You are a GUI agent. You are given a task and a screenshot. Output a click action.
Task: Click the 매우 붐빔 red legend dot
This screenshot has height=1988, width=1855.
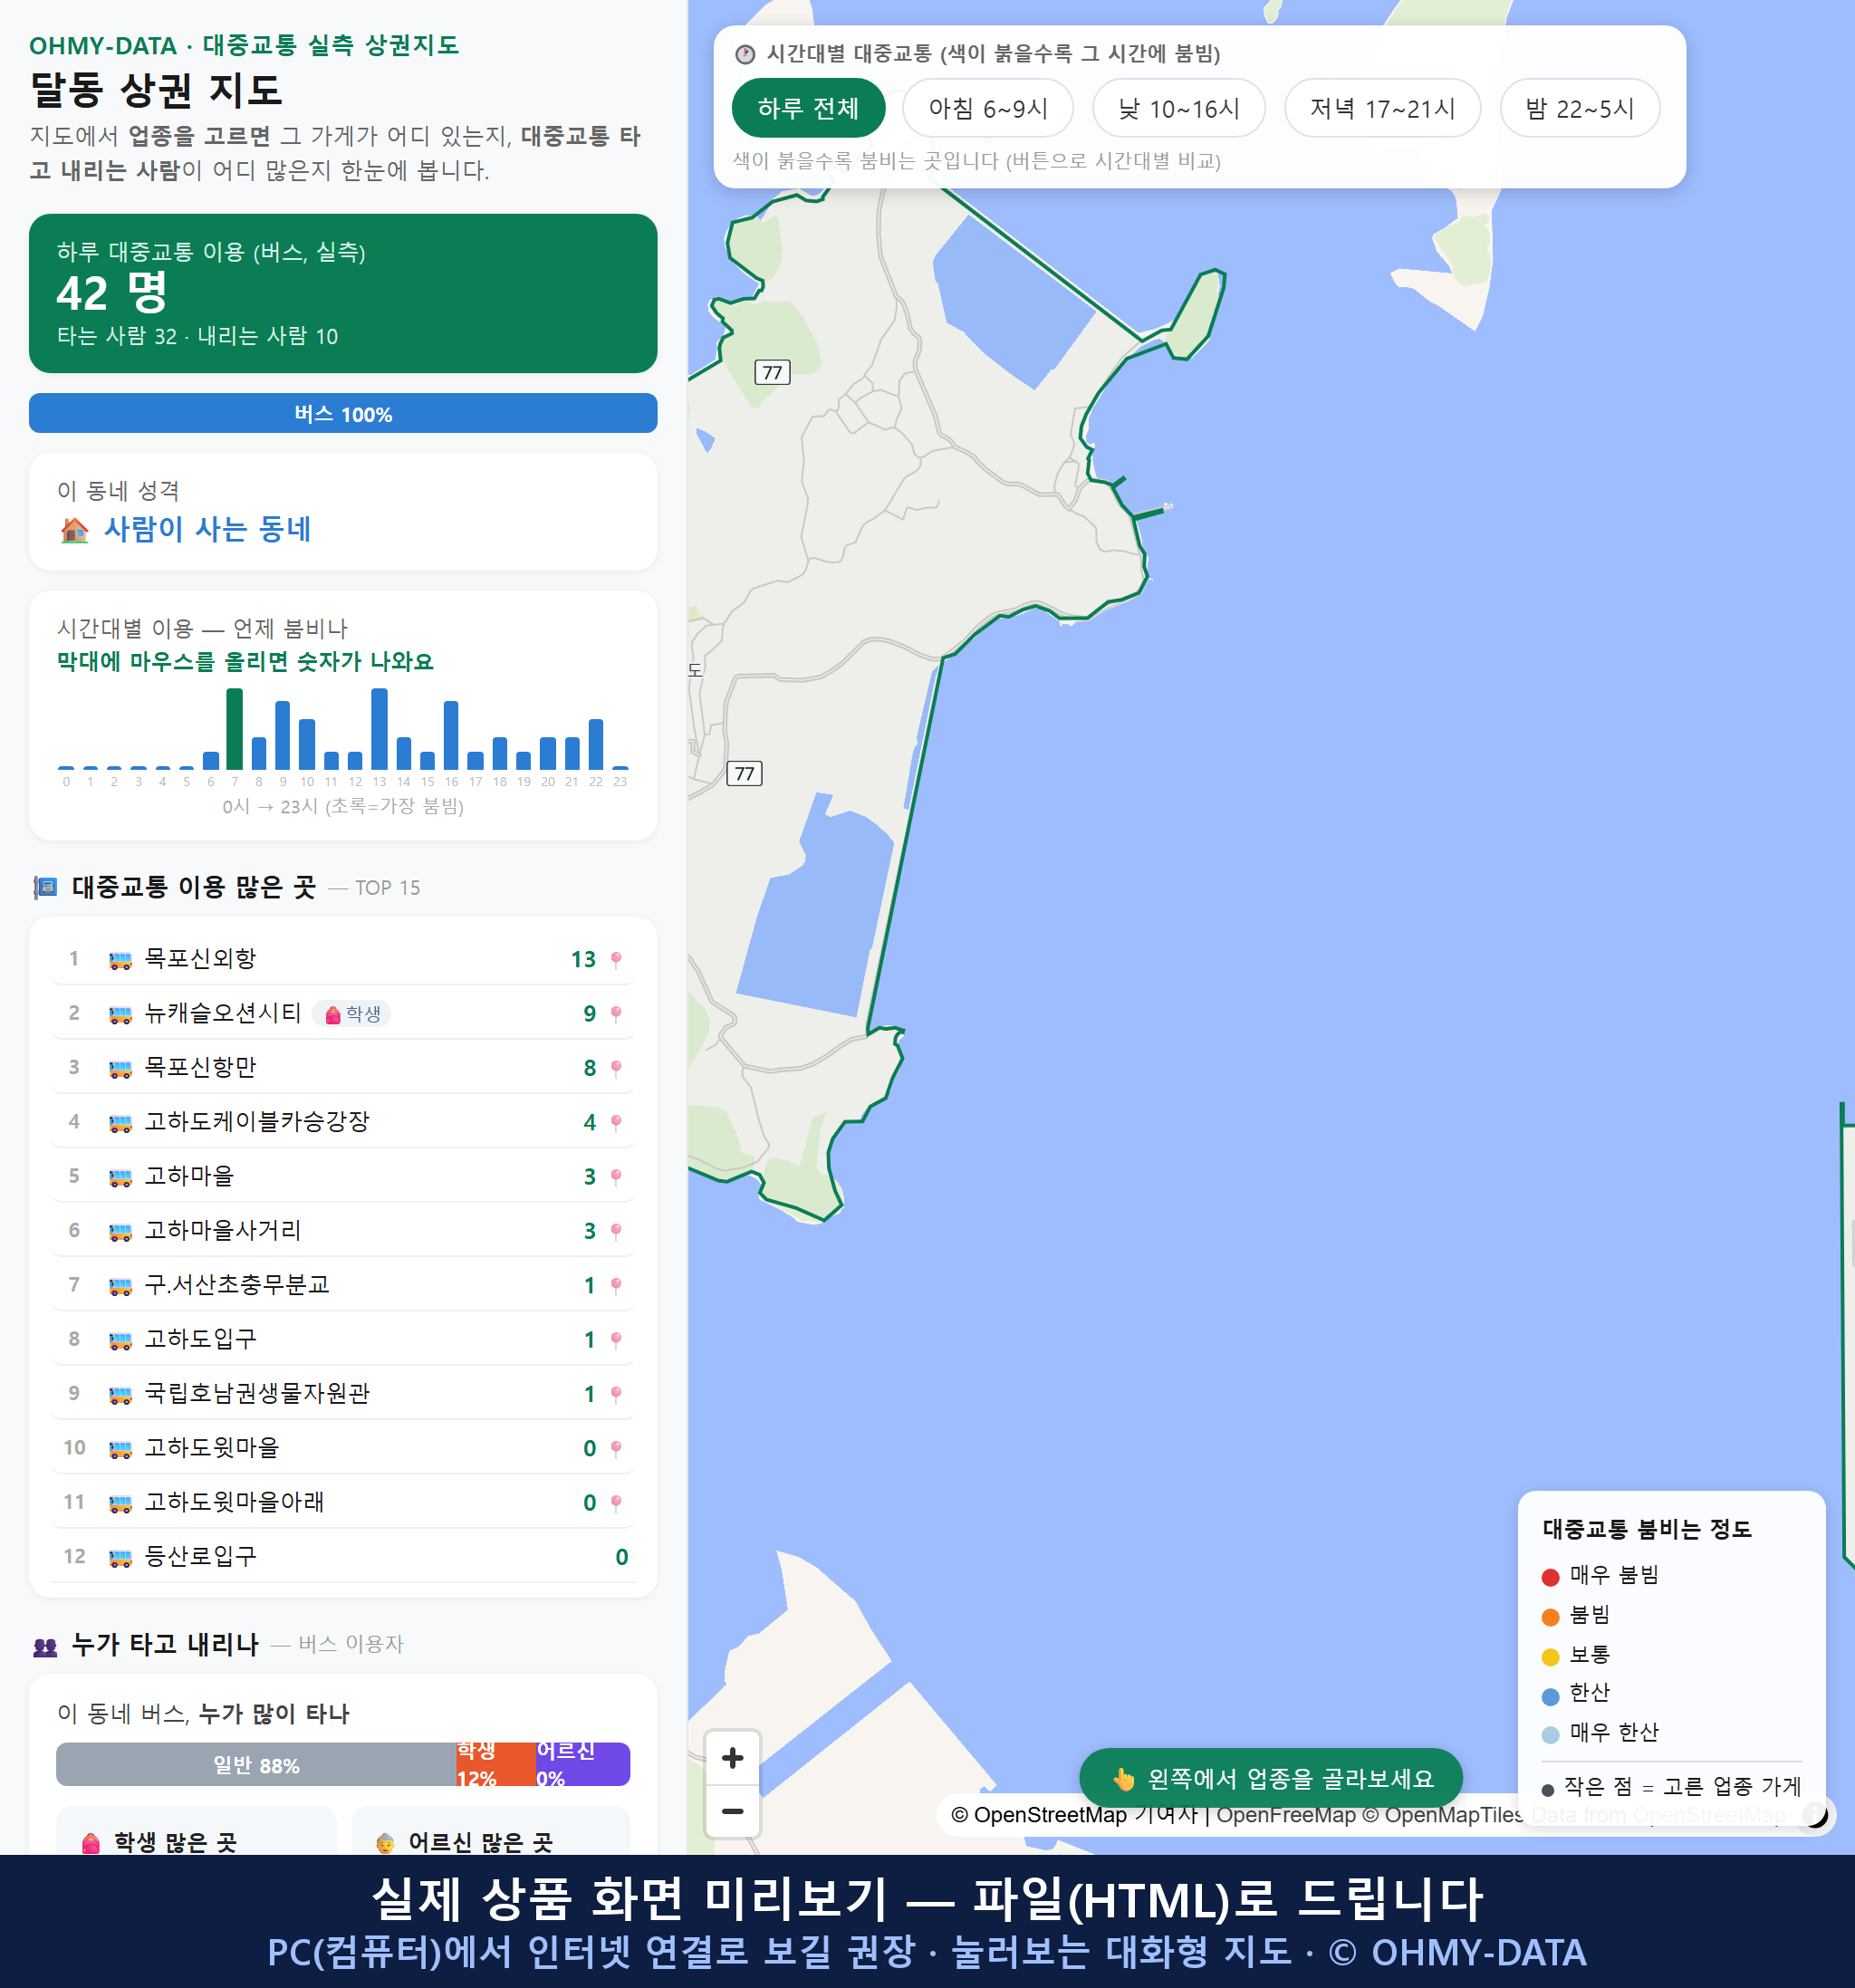tap(1550, 1577)
